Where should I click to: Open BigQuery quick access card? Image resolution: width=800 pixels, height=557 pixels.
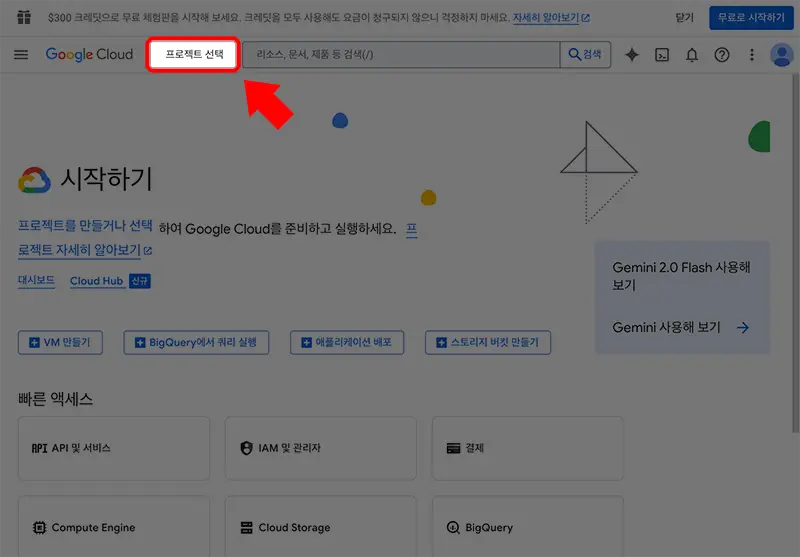[528, 526]
